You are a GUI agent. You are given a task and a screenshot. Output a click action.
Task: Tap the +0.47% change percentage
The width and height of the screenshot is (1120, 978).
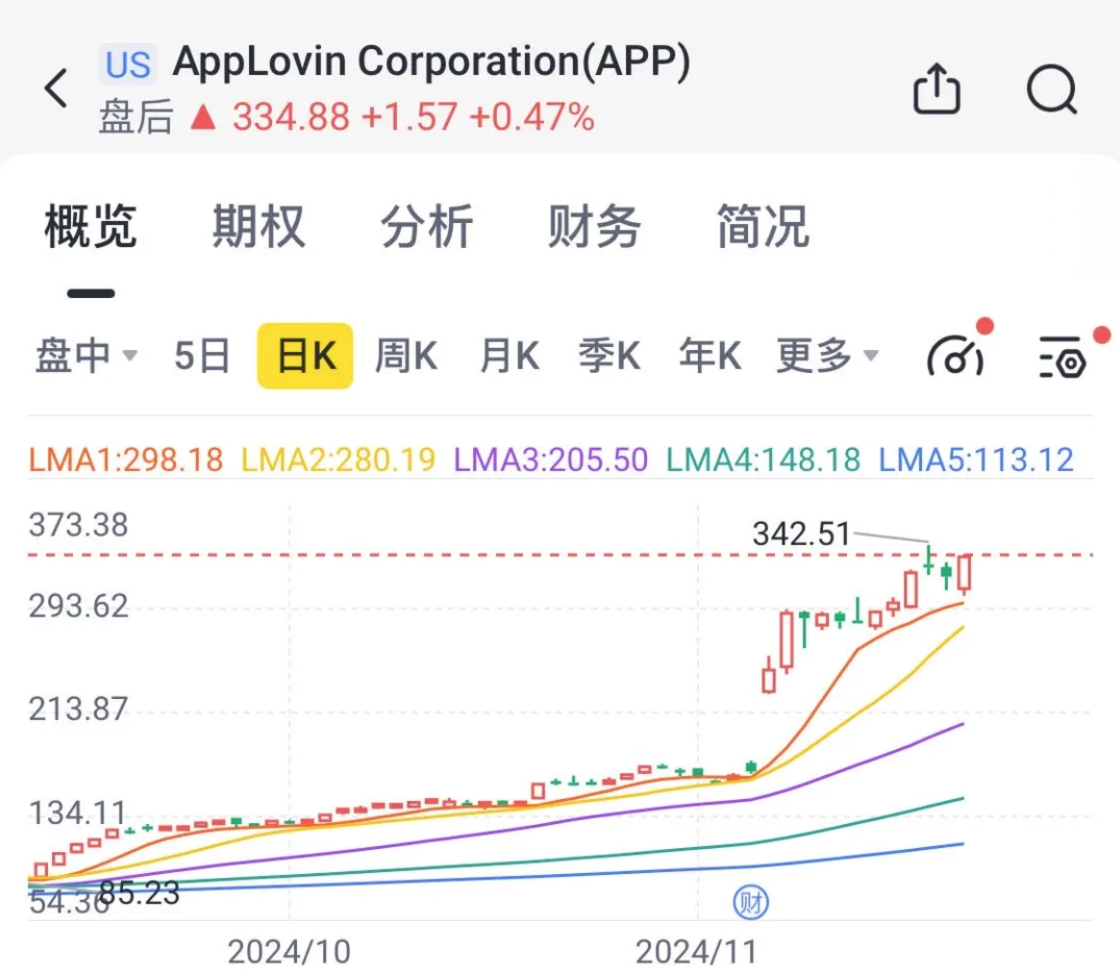click(x=532, y=117)
